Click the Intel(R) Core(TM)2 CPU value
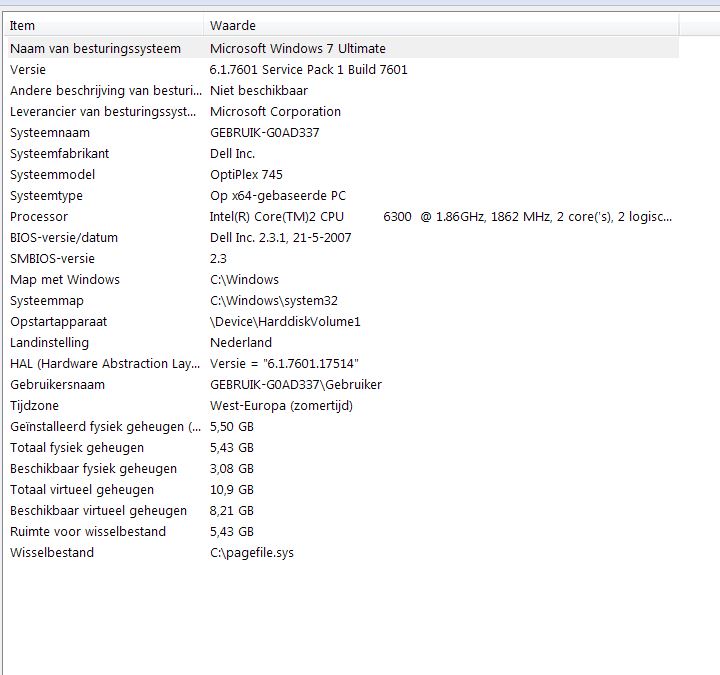The width and height of the screenshot is (720, 675). pos(441,217)
